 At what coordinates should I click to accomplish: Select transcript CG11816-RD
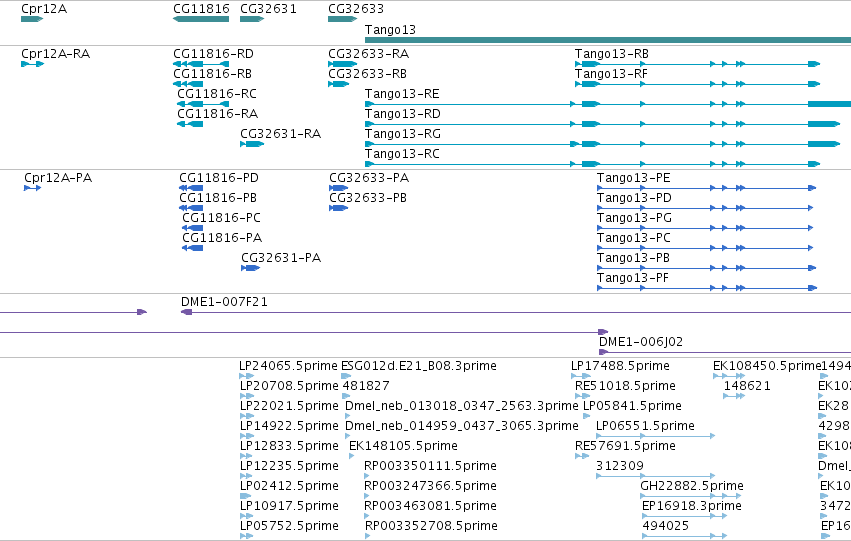[x=213, y=54]
